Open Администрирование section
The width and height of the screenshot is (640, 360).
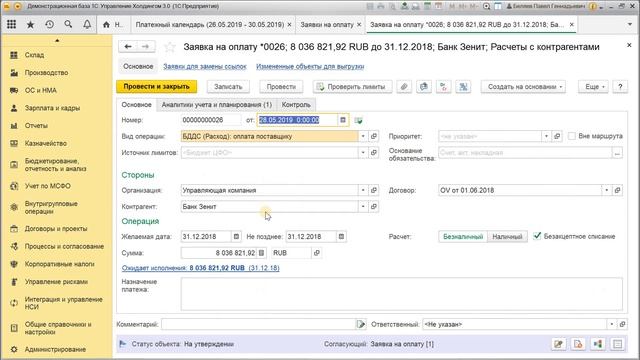[x=55, y=349]
